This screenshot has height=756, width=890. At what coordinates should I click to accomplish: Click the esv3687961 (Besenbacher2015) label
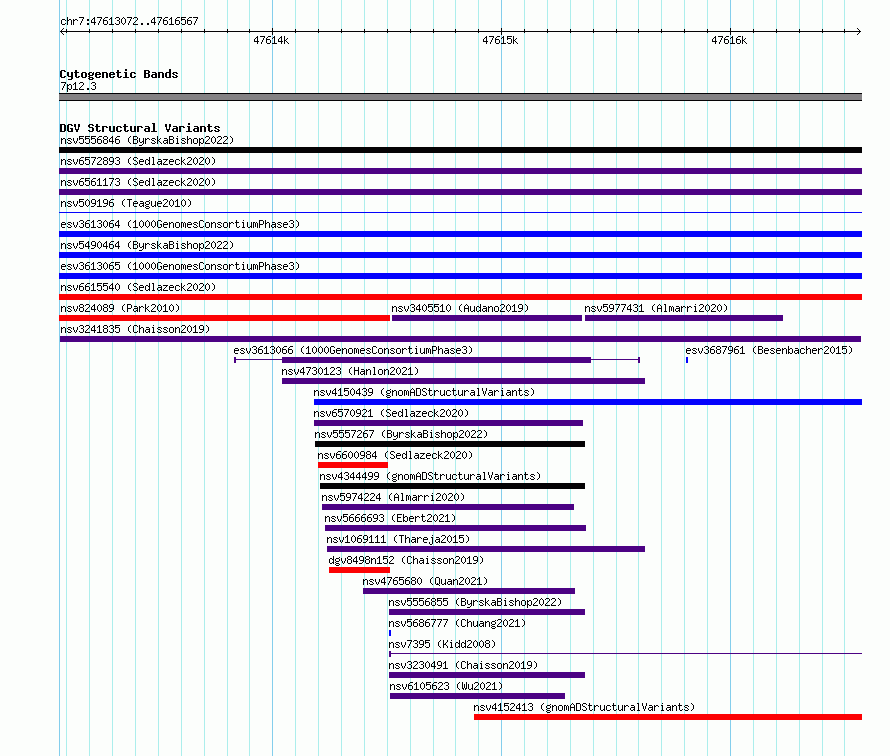click(769, 350)
